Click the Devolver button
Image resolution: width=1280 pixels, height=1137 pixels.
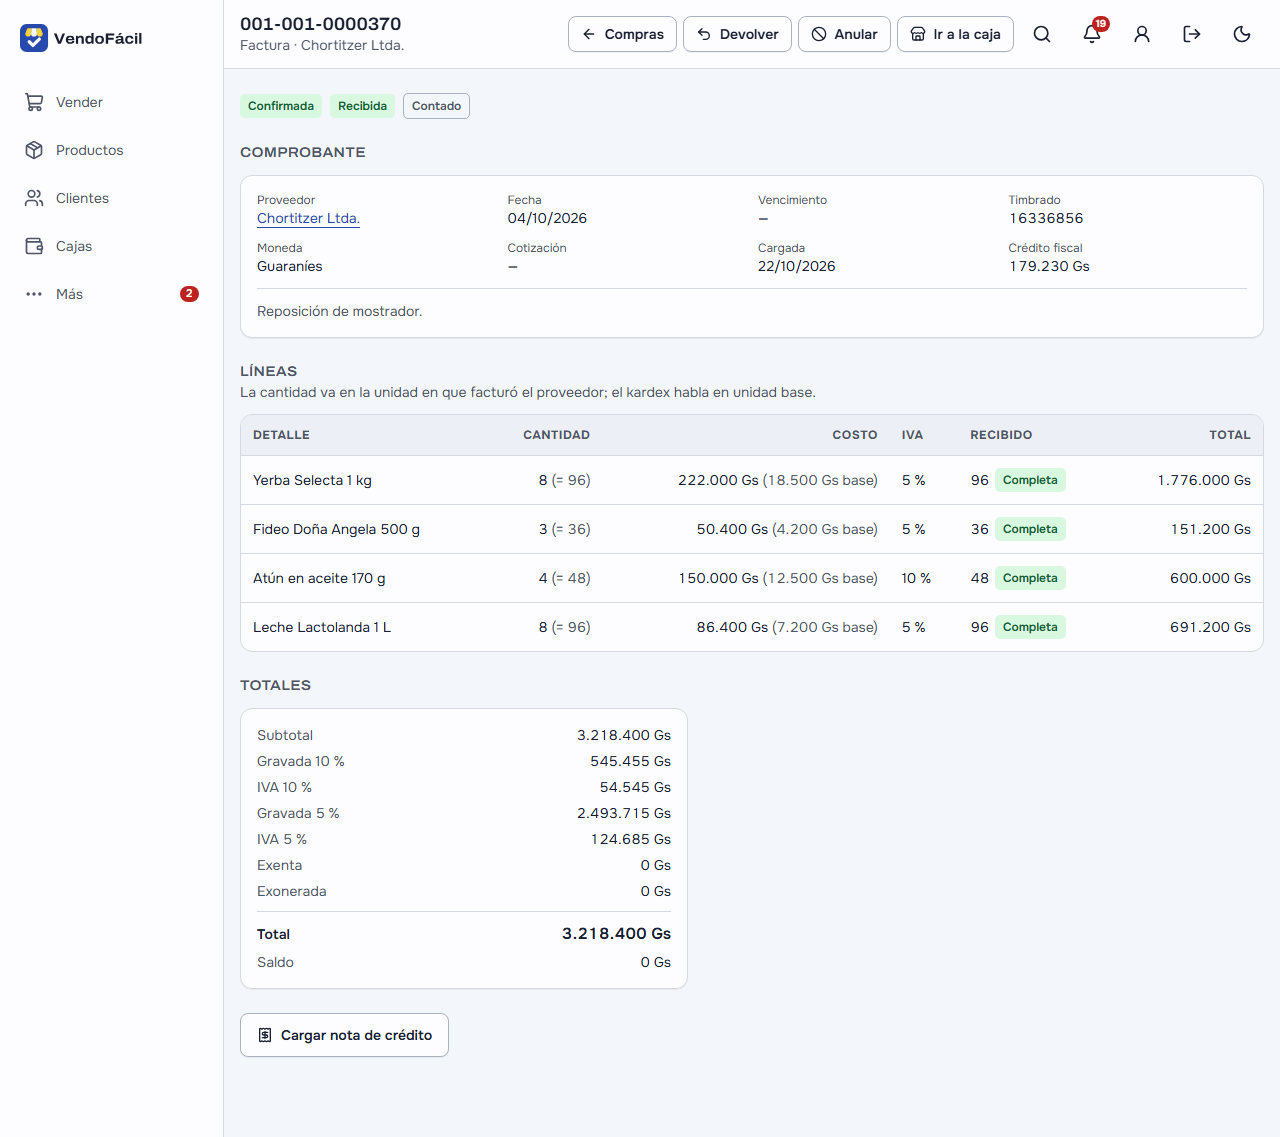(x=737, y=34)
